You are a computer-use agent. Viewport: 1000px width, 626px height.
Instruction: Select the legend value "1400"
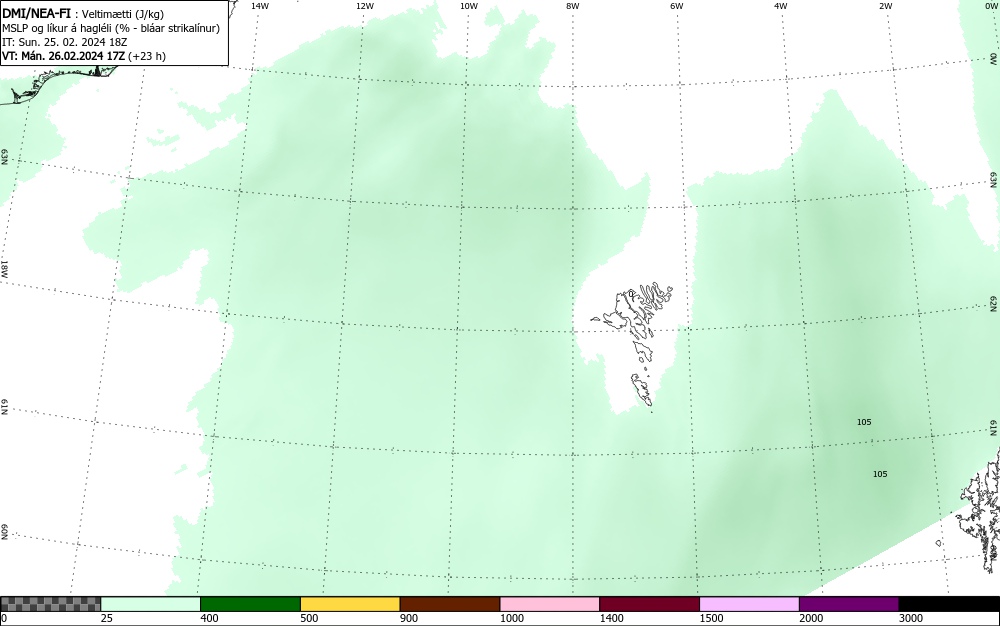(611, 618)
